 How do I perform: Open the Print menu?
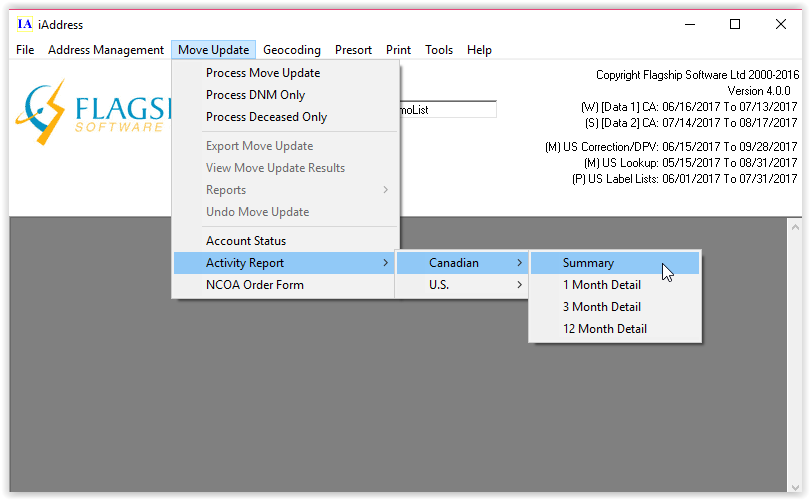398,50
